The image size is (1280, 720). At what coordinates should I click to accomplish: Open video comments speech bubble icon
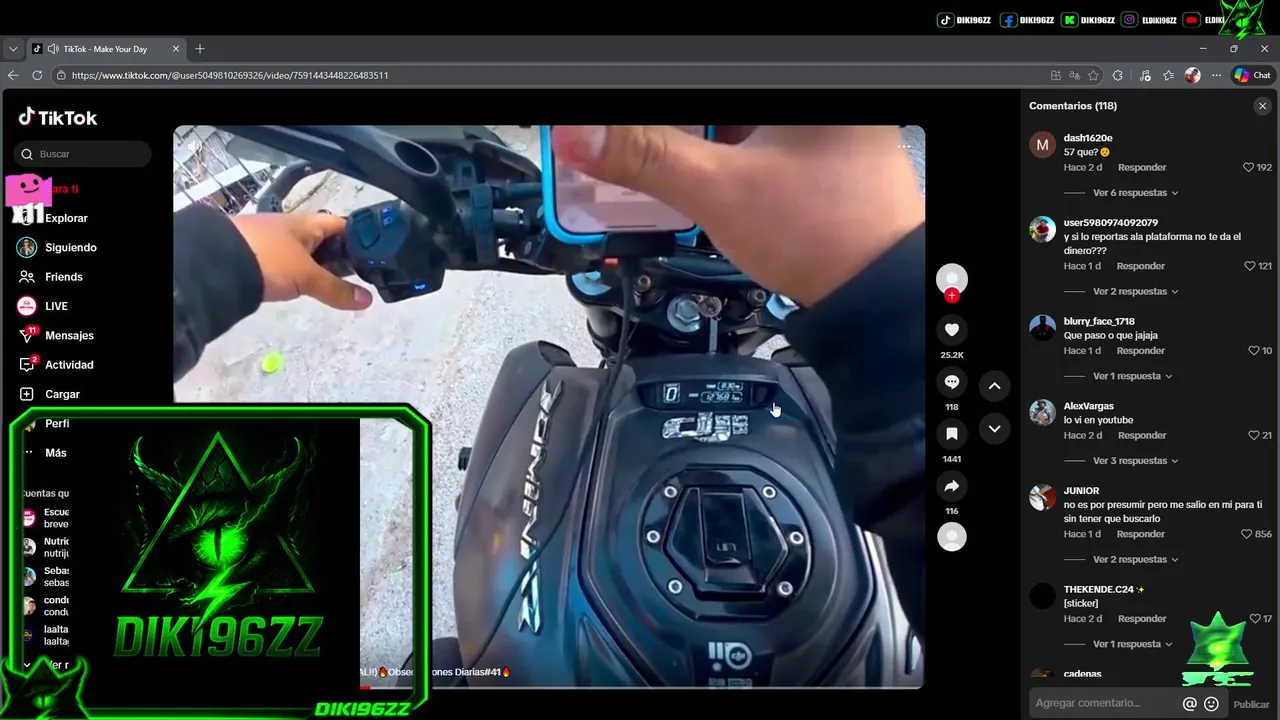tap(952, 382)
